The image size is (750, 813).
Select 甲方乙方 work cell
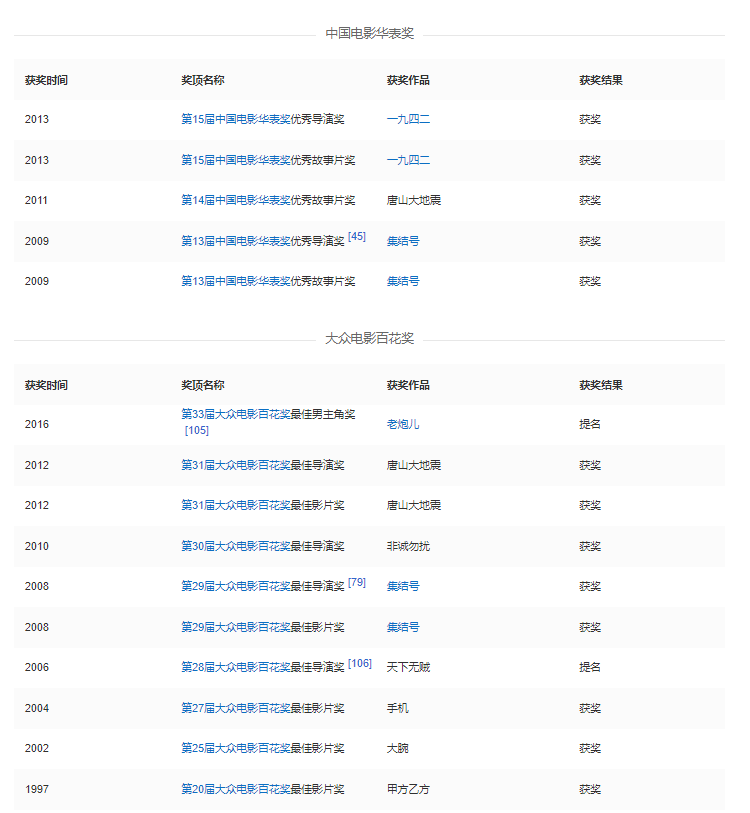[x=408, y=789]
